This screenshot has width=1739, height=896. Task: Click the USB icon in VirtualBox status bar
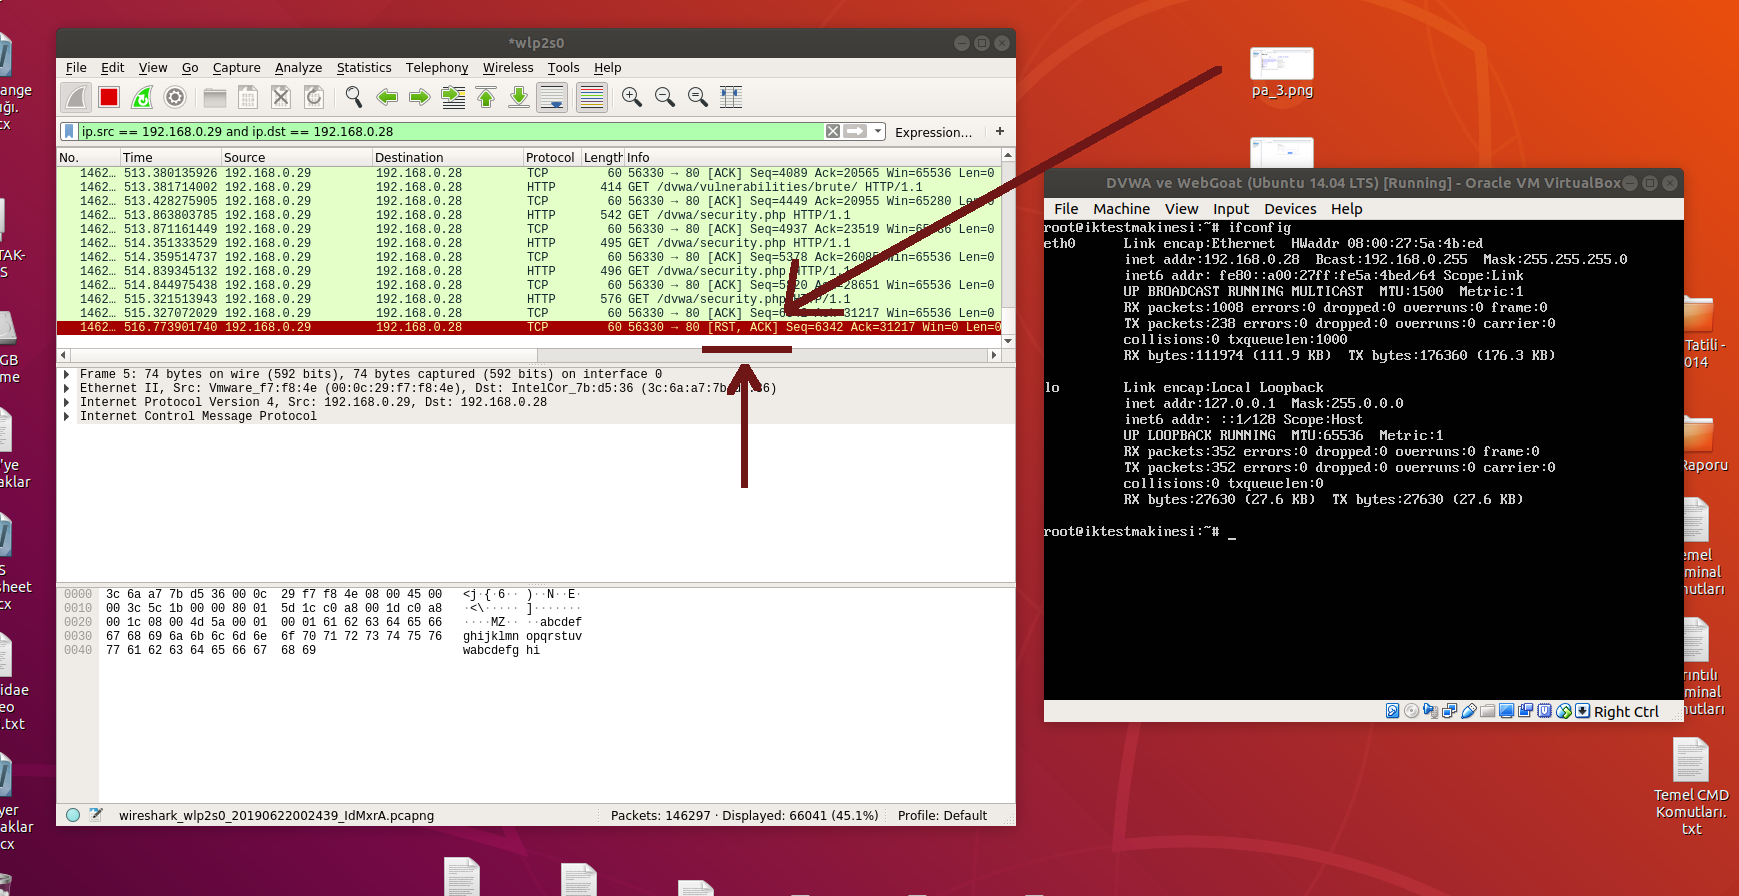pos(1468,711)
